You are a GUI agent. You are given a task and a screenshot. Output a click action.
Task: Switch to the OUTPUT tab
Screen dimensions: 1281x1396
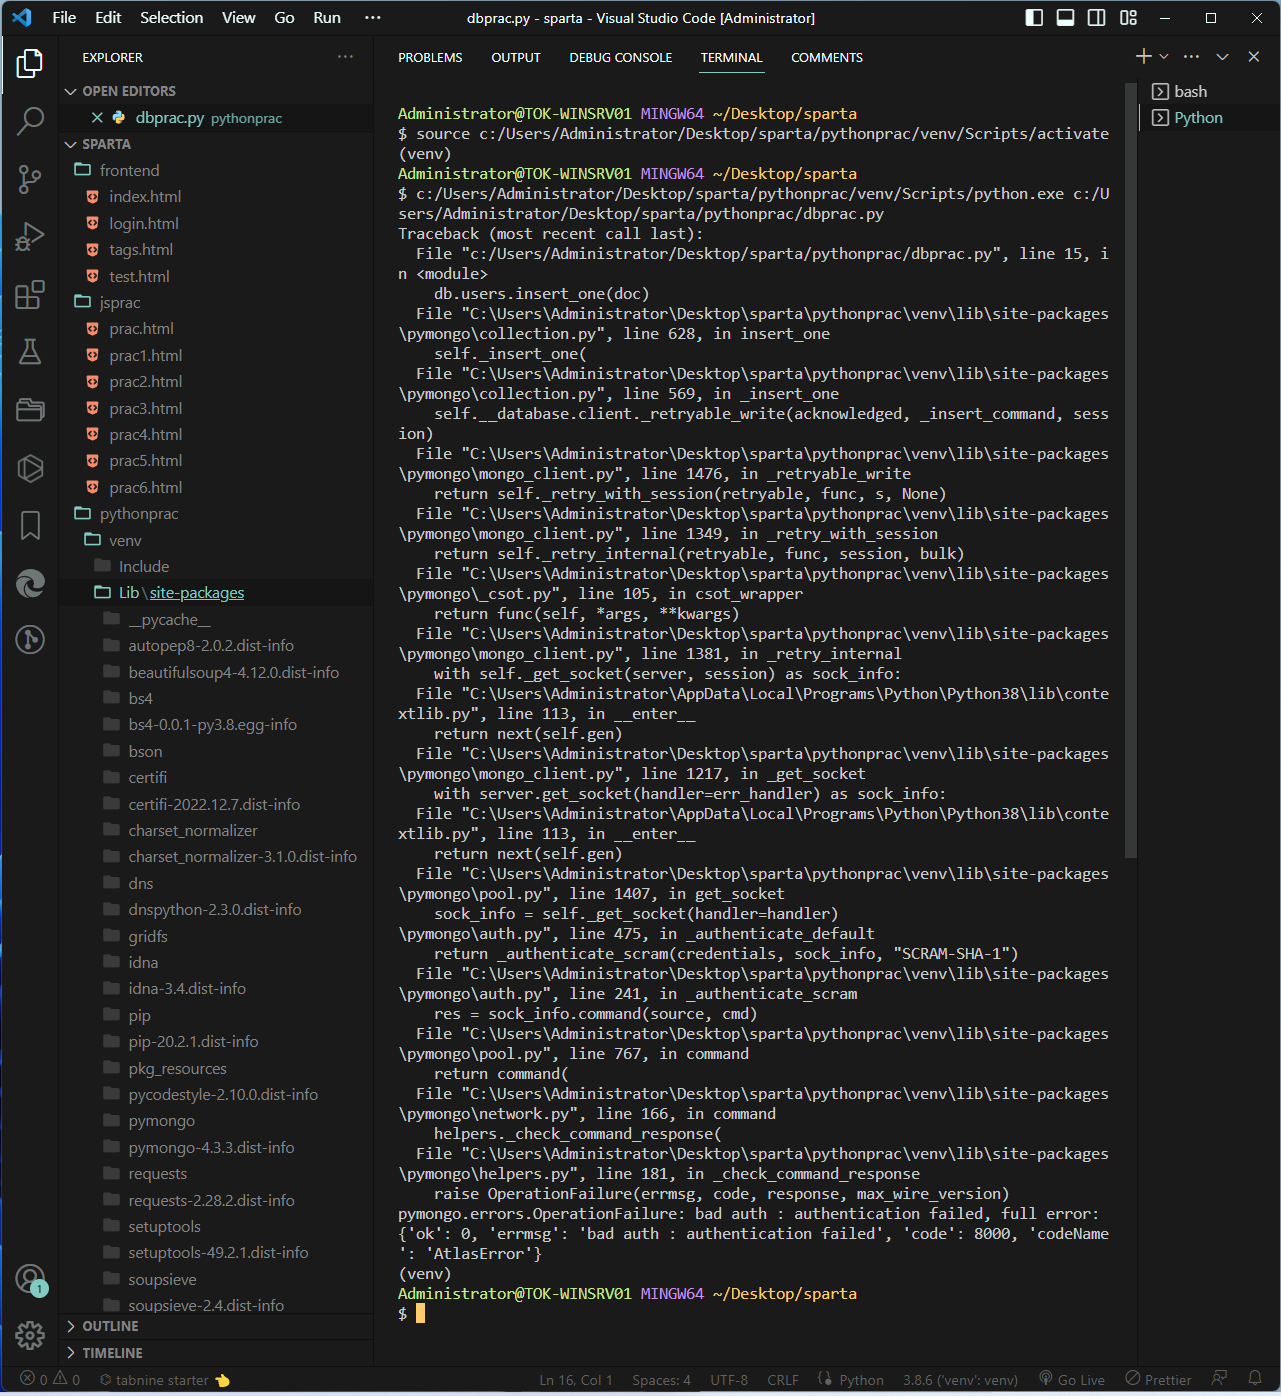pyautogui.click(x=516, y=58)
